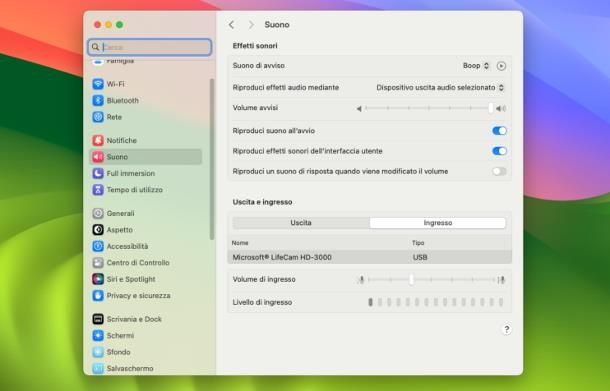Open the Bluetooth icon in sidebar
Screen dimensions: 610x391
(98, 100)
